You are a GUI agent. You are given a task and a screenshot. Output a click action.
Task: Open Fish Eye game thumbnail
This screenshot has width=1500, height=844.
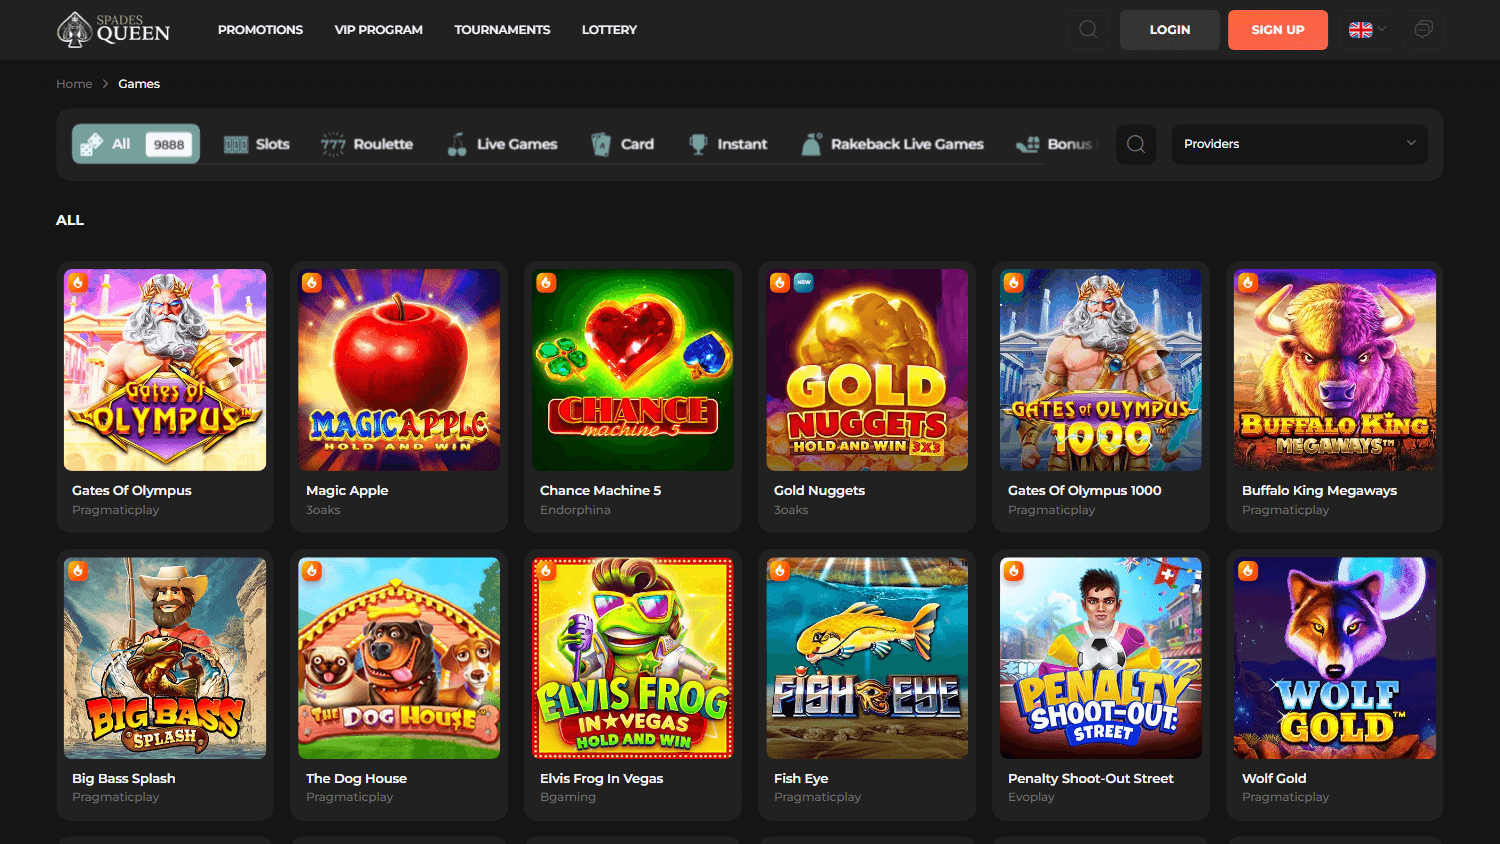(x=867, y=658)
